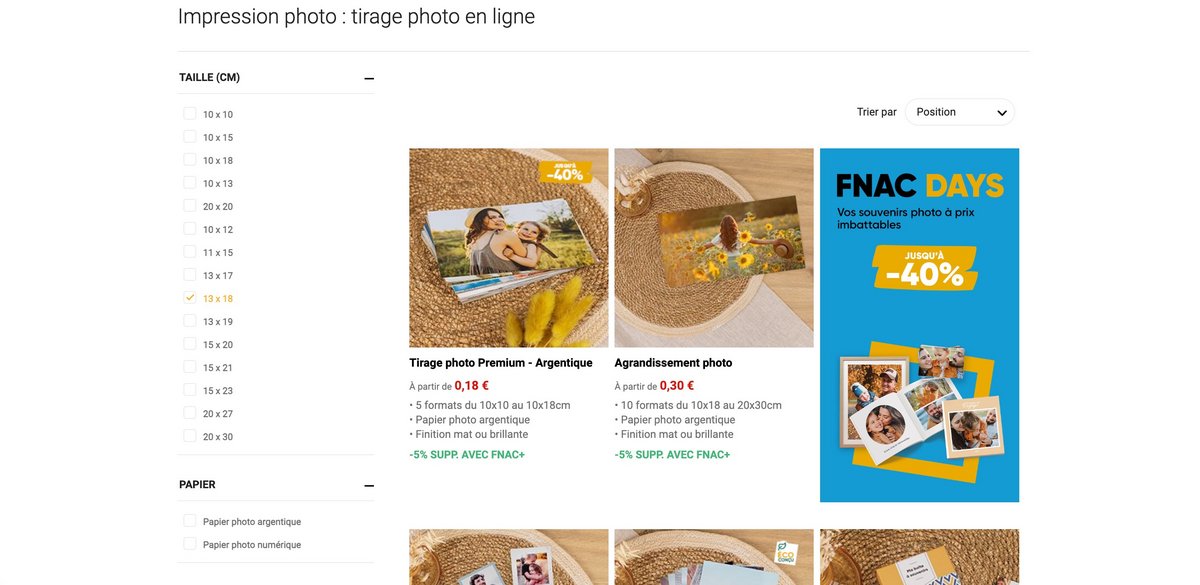Check the 15 x 21 size filter
Viewport: 1200px width, 585px height.
pos(190,367)
